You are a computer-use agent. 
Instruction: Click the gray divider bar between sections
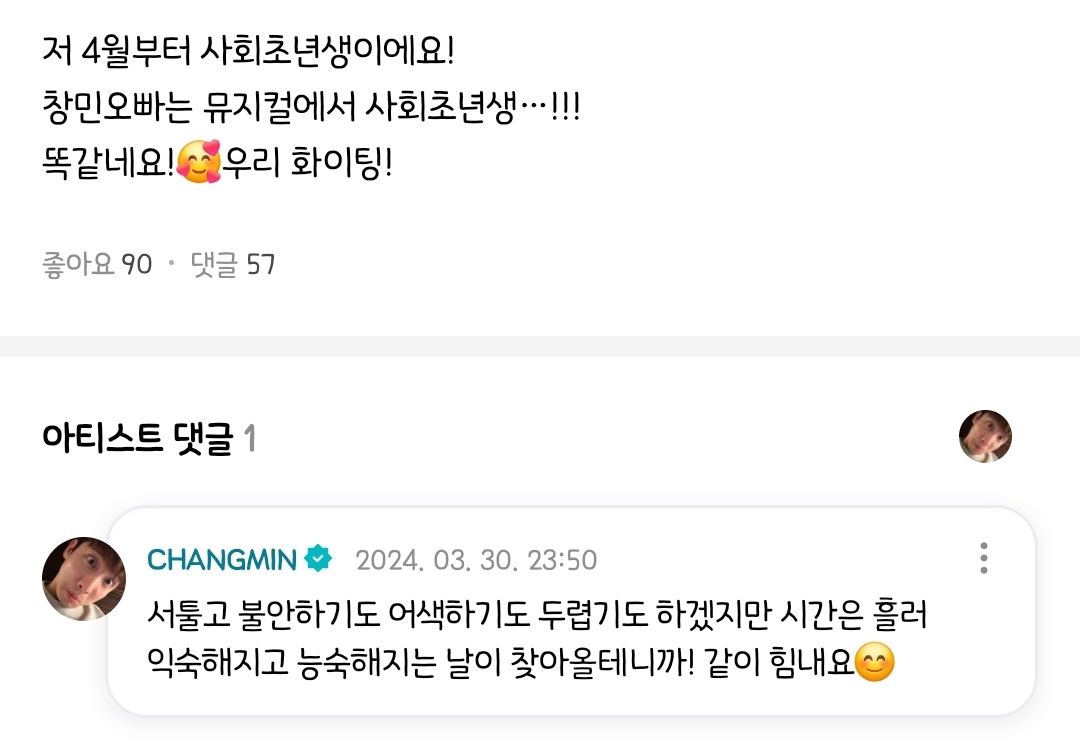click(x=540, y=347)
